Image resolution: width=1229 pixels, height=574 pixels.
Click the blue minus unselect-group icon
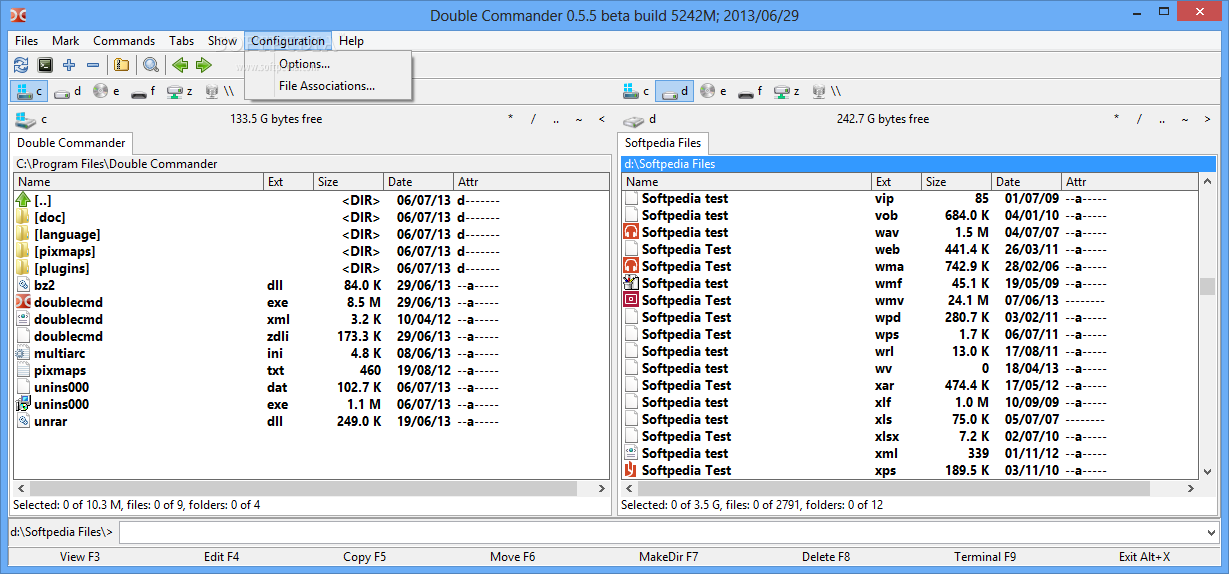coord(93,65)
